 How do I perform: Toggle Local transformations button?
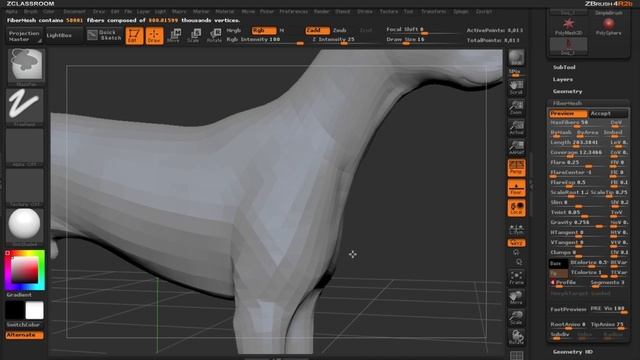(516, 208)
